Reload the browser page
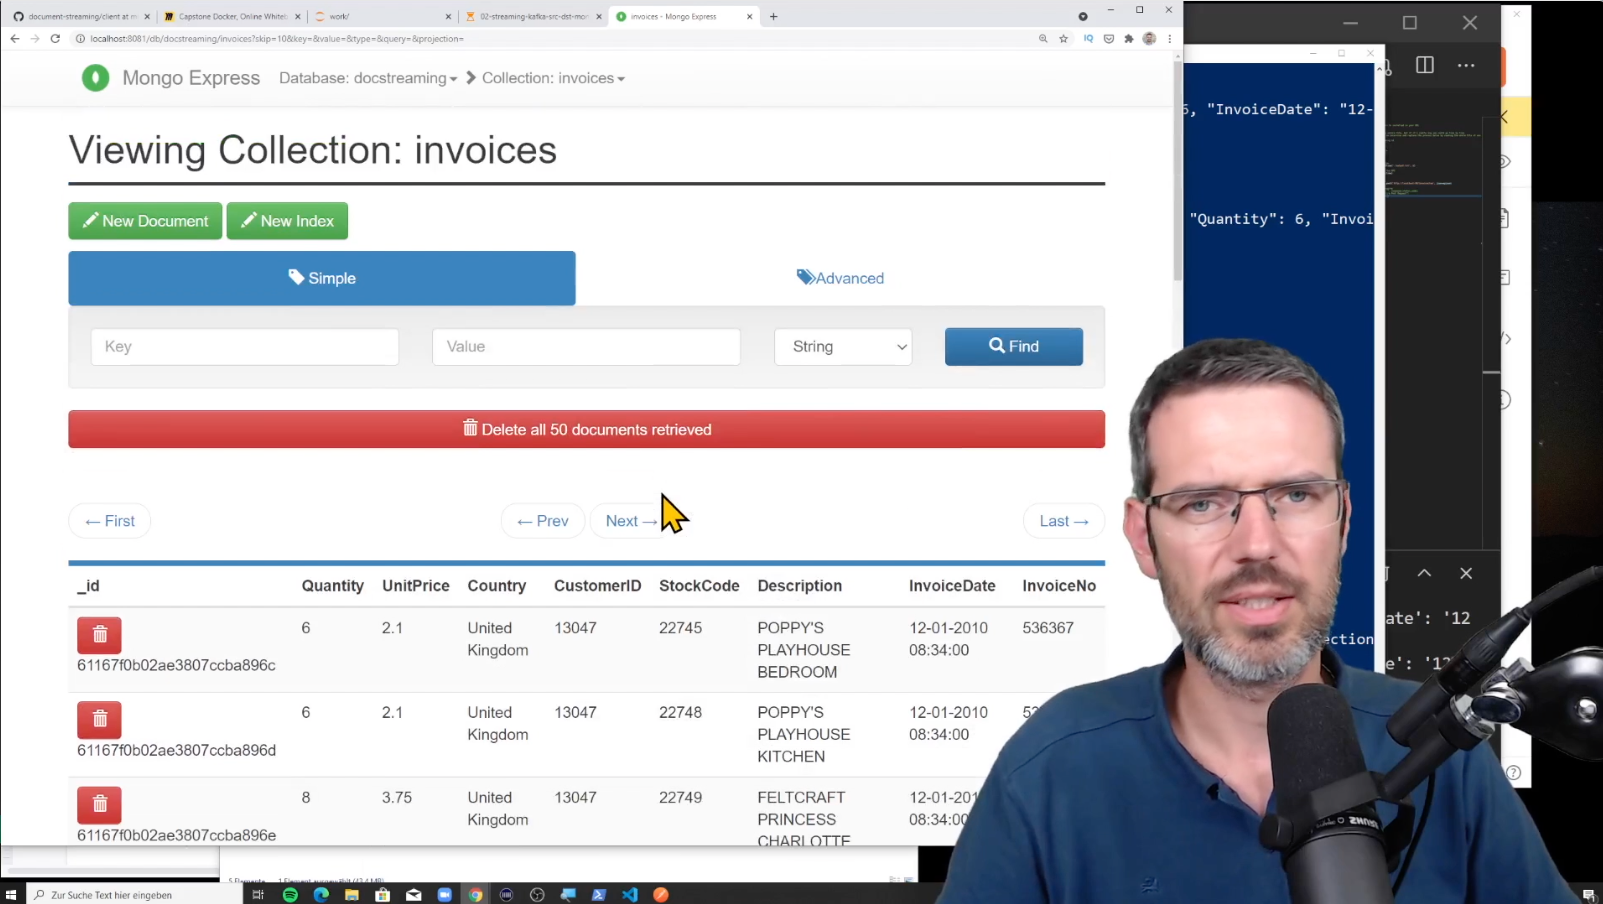 click(55, 39)
